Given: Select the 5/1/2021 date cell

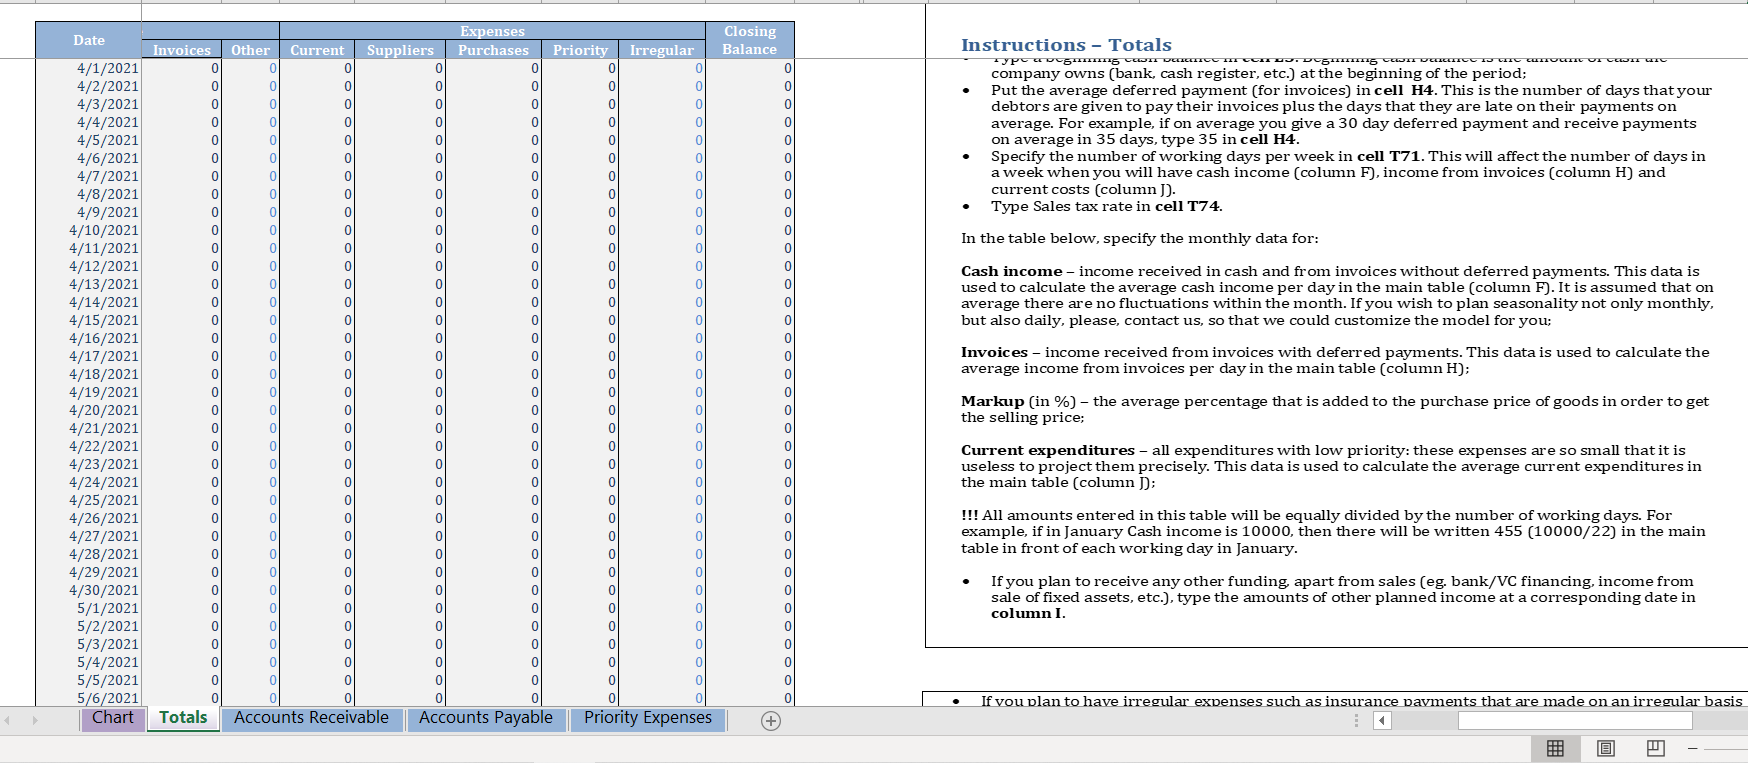Looking at the screenshot, I should 88,608.
